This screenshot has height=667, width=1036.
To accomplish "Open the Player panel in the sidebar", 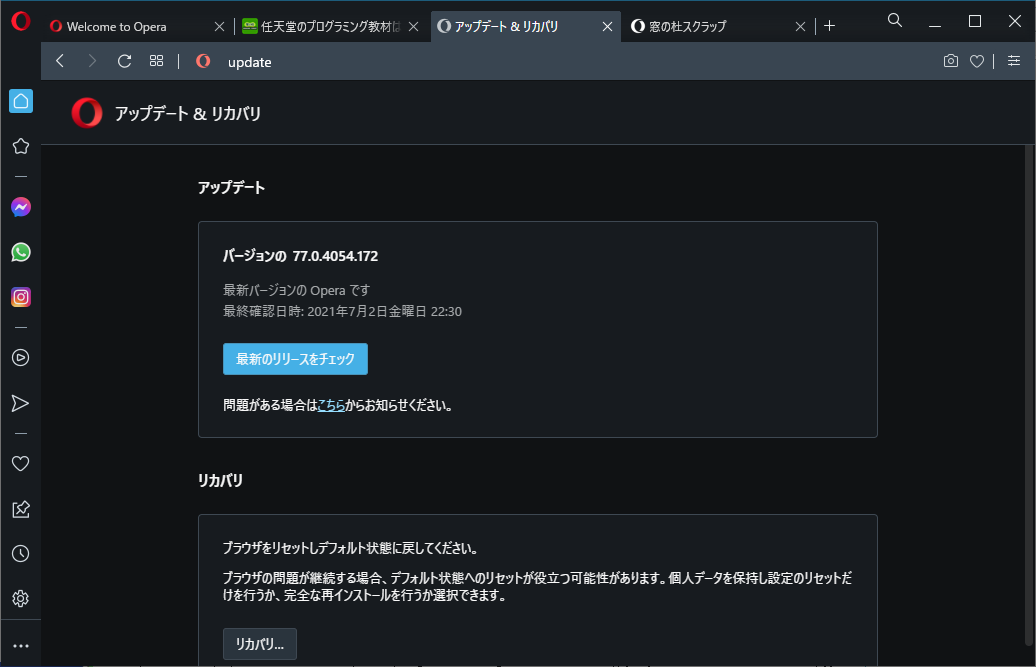I will [20, 357].
